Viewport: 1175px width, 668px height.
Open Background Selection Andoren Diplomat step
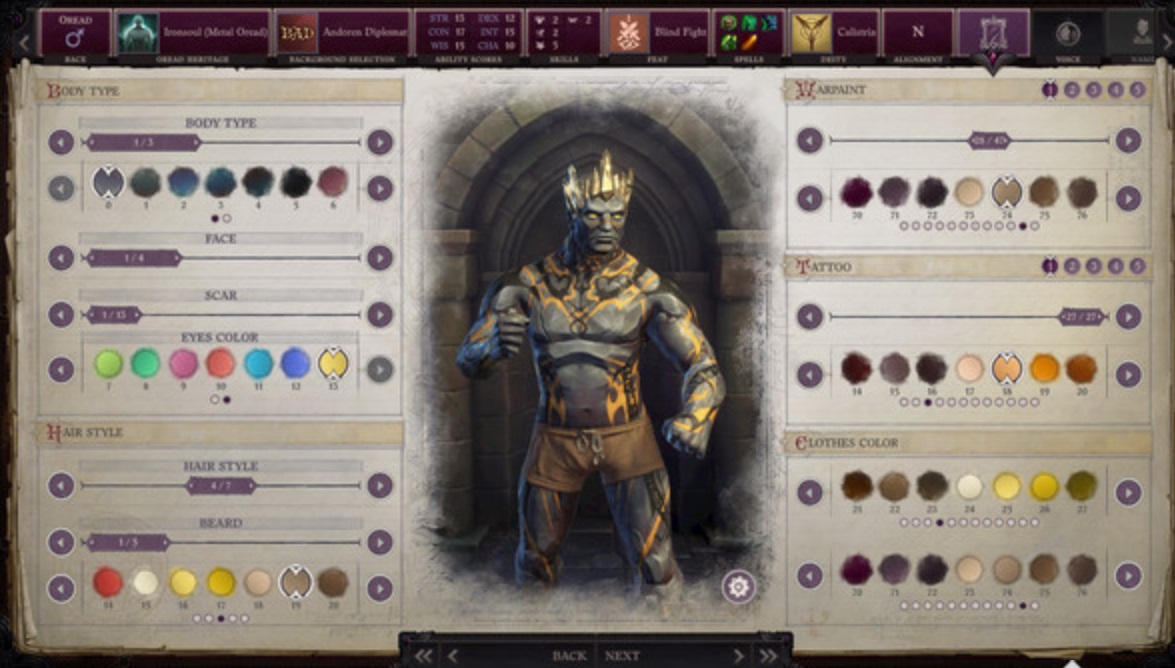(x=342, y=32)
